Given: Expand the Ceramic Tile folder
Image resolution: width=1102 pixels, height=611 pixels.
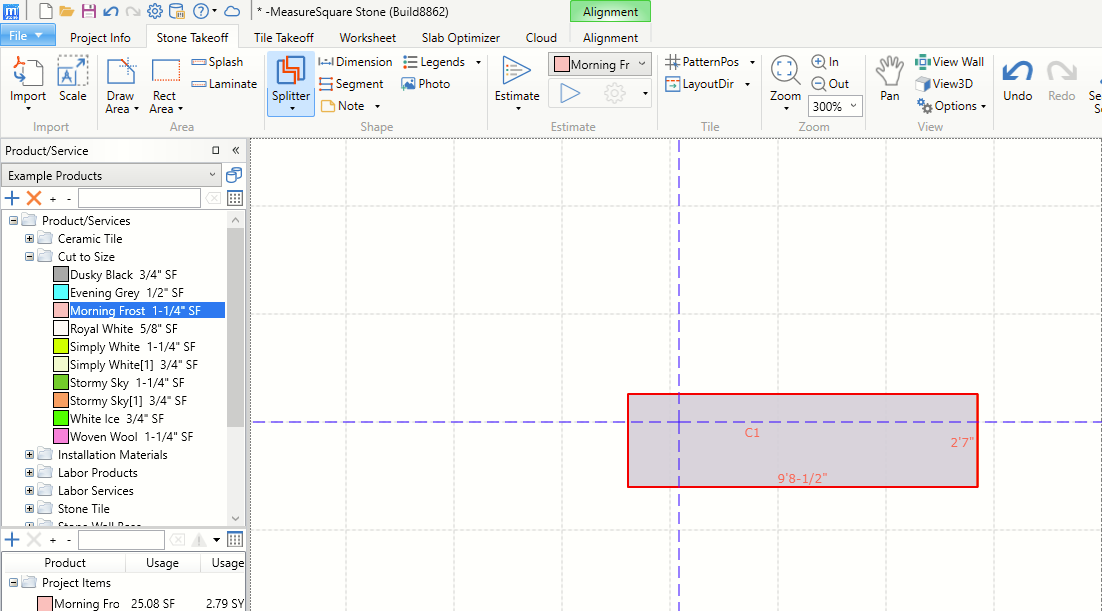Looking at the screenshot, I should [x=30, y=238].
